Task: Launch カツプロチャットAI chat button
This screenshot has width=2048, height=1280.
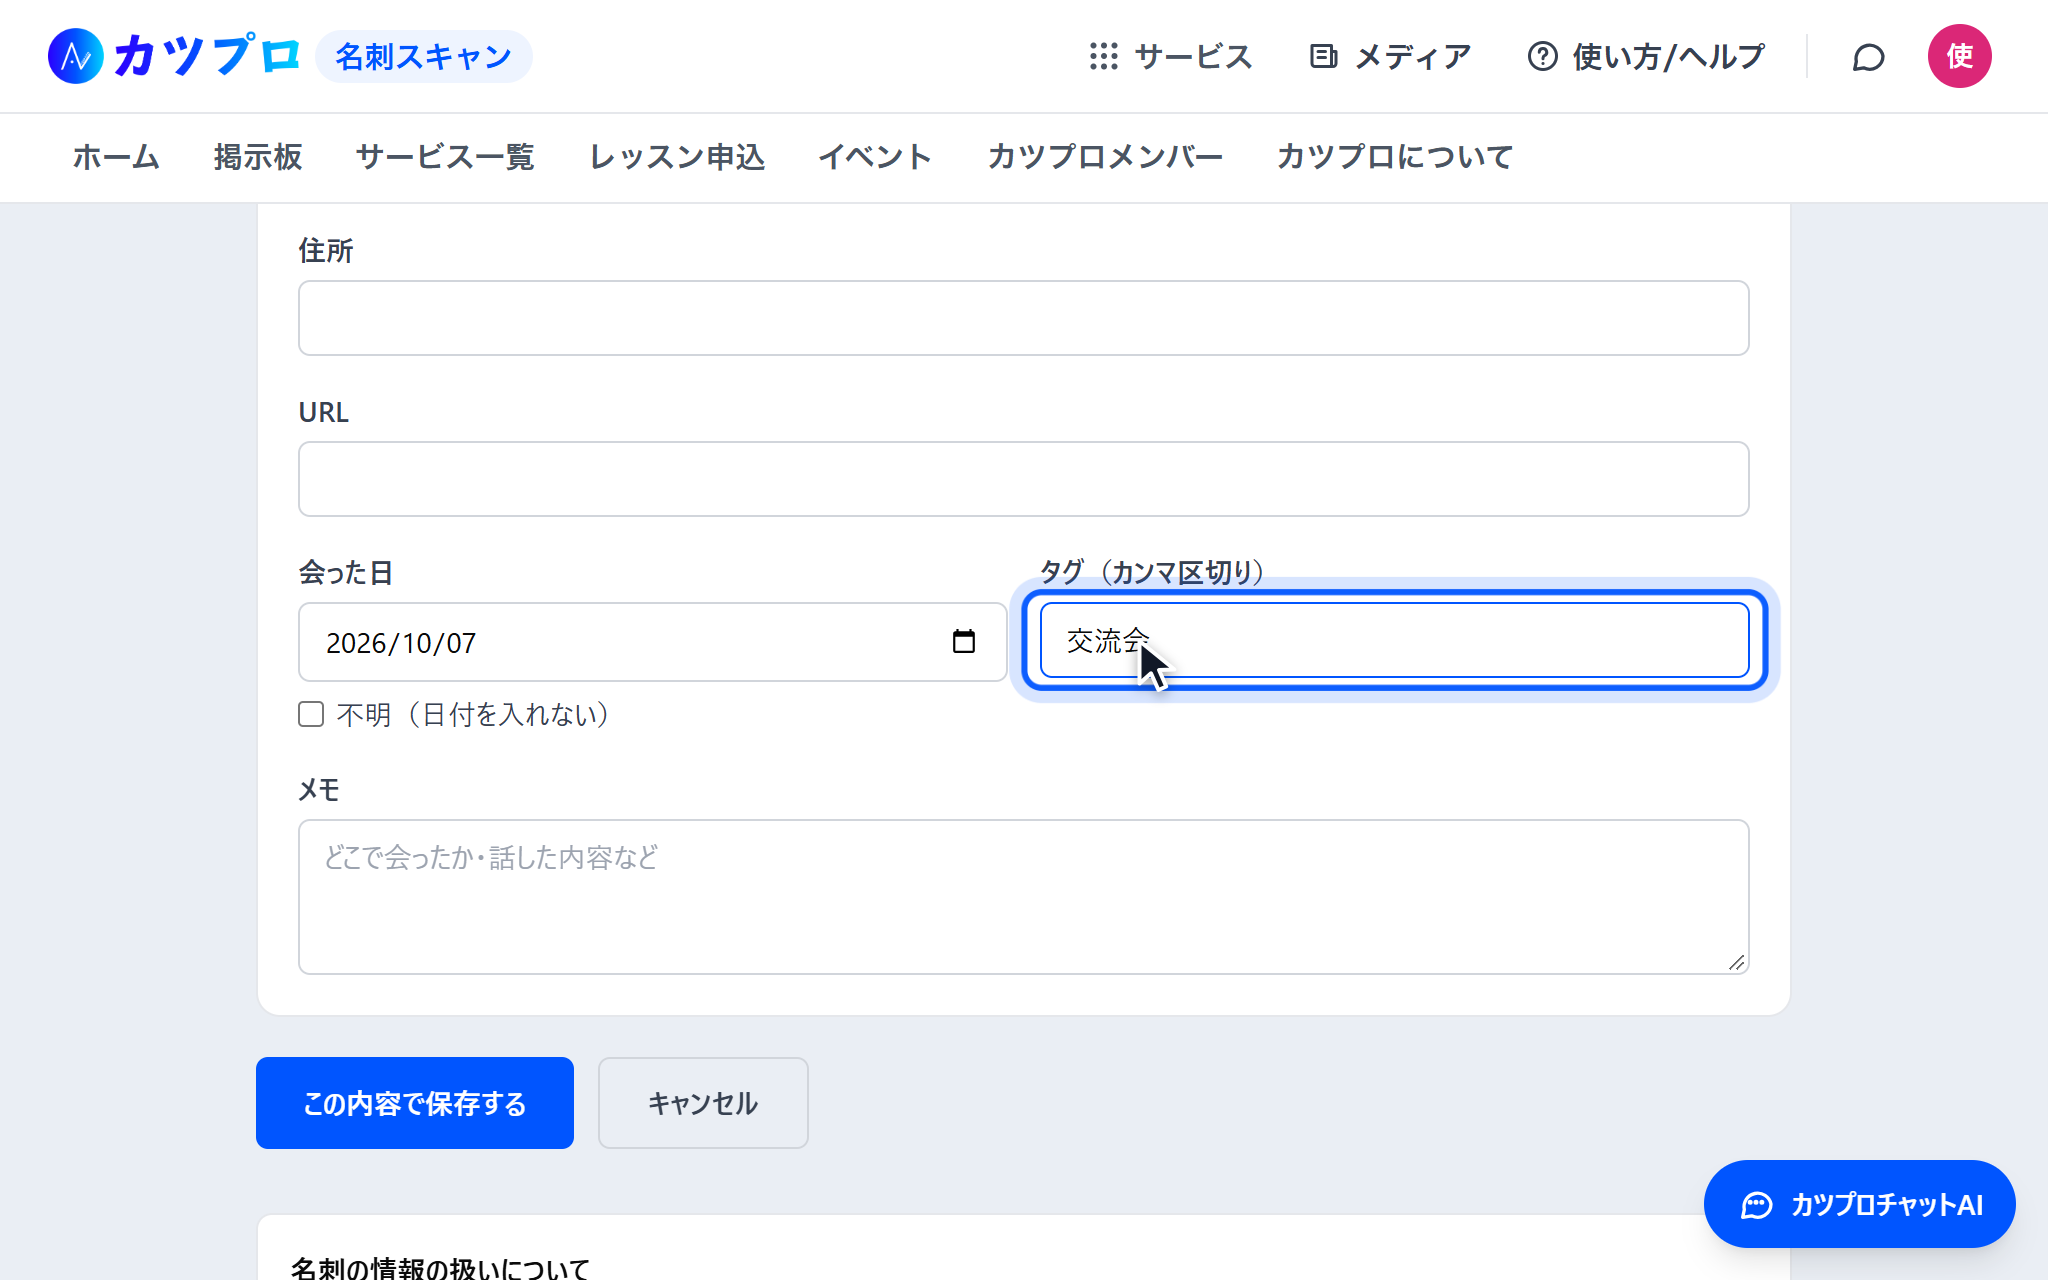Action: click(1859, 1204)
